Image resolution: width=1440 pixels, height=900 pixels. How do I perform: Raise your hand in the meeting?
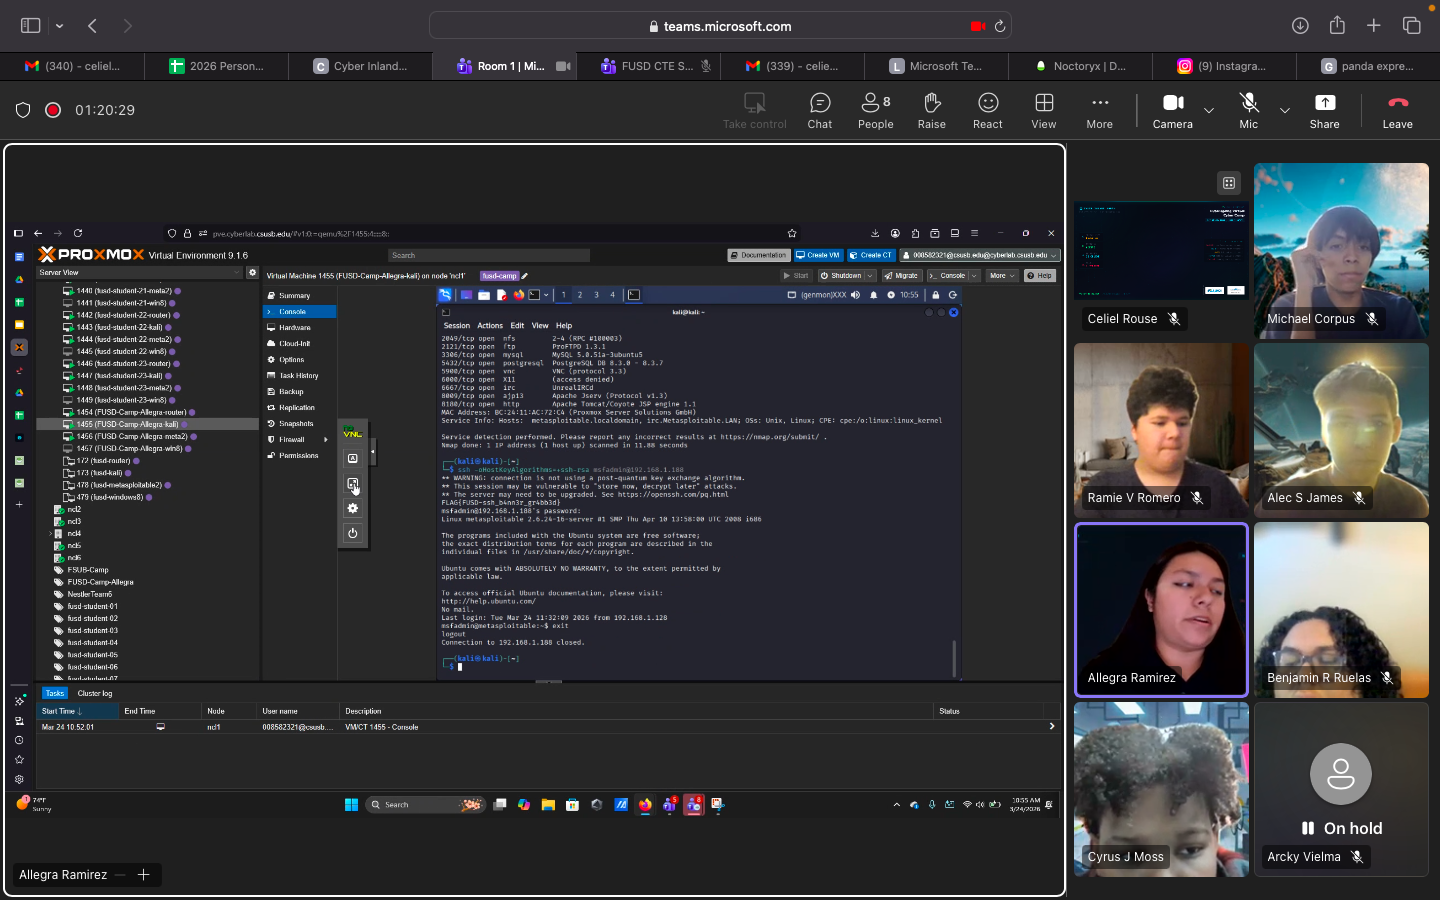pos(931,110)
